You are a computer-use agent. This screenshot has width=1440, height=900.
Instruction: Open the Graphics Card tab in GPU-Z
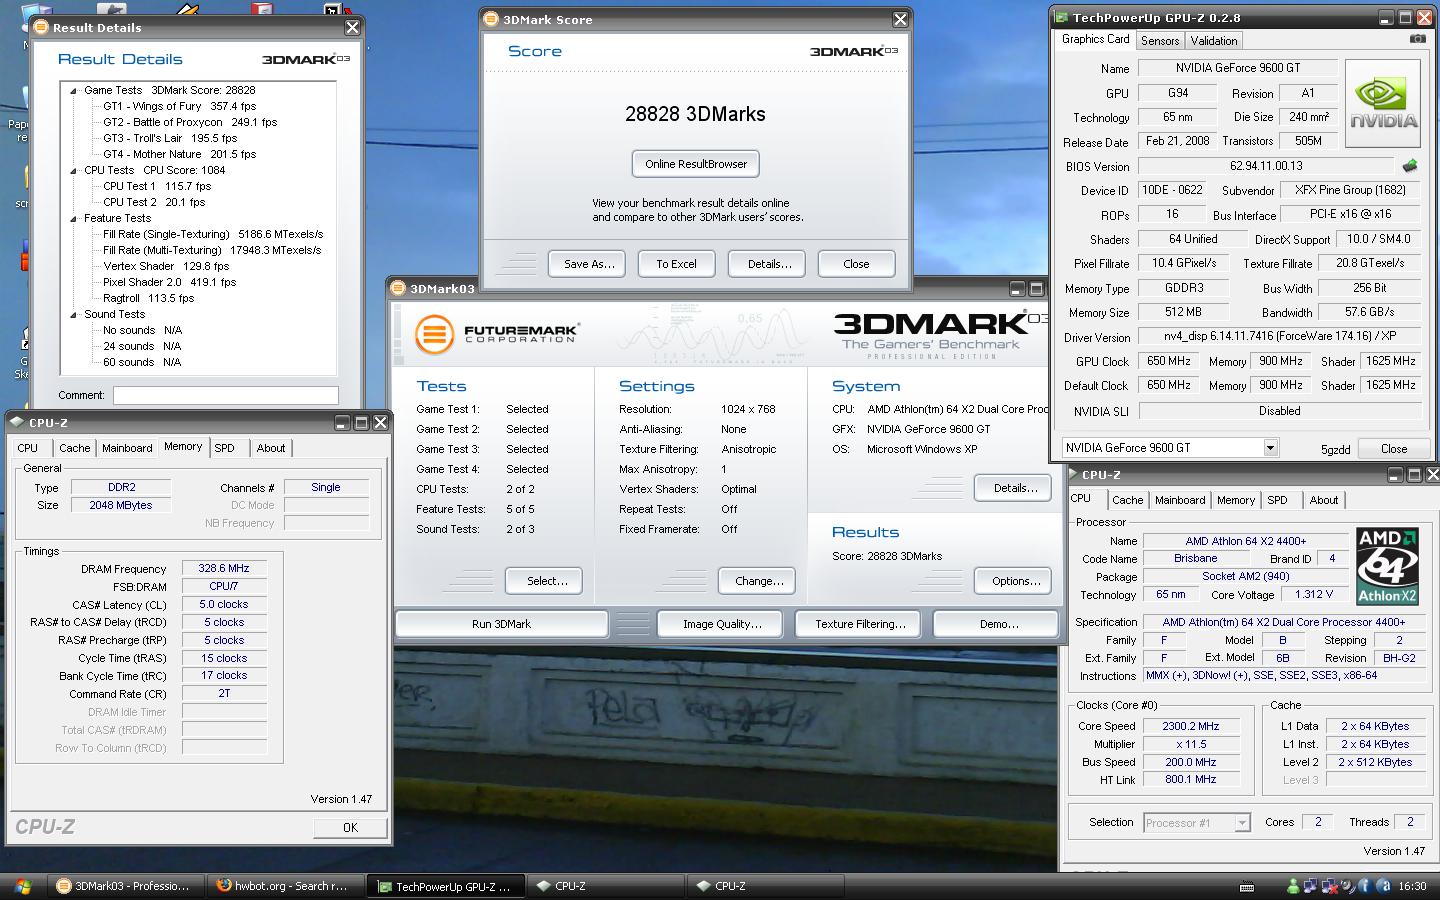tap(1095, 39)
